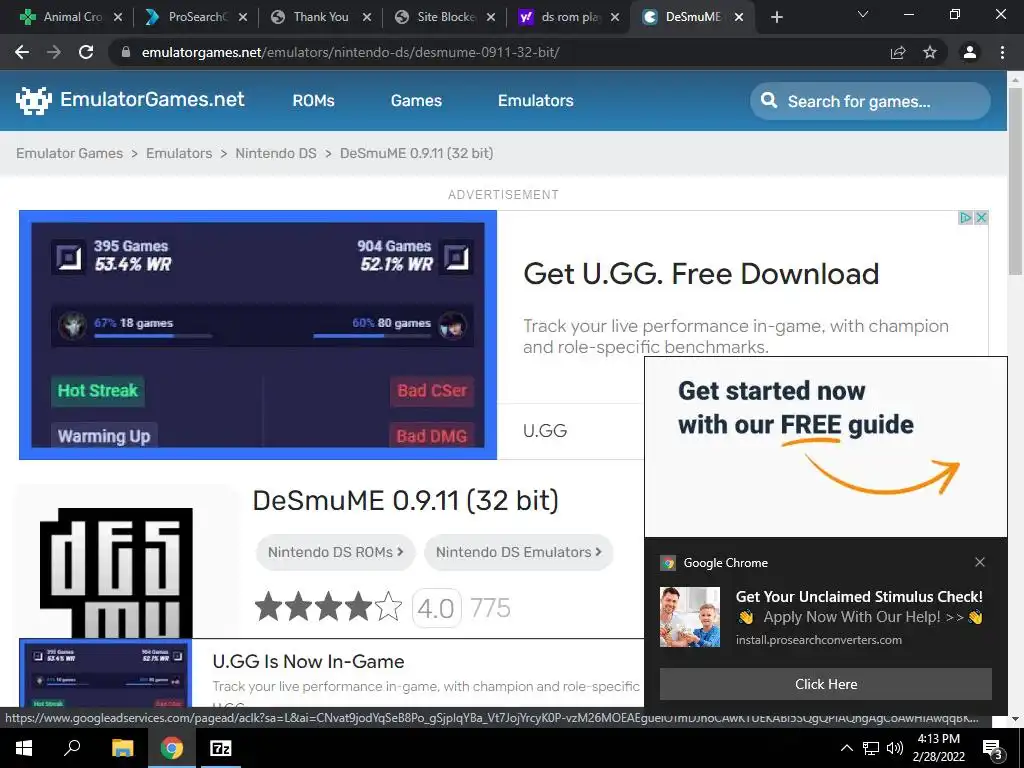Screen dimensions: 1024x768
Task: Click the page vertical scrollbar thumb
Action: pos(1015,181)
